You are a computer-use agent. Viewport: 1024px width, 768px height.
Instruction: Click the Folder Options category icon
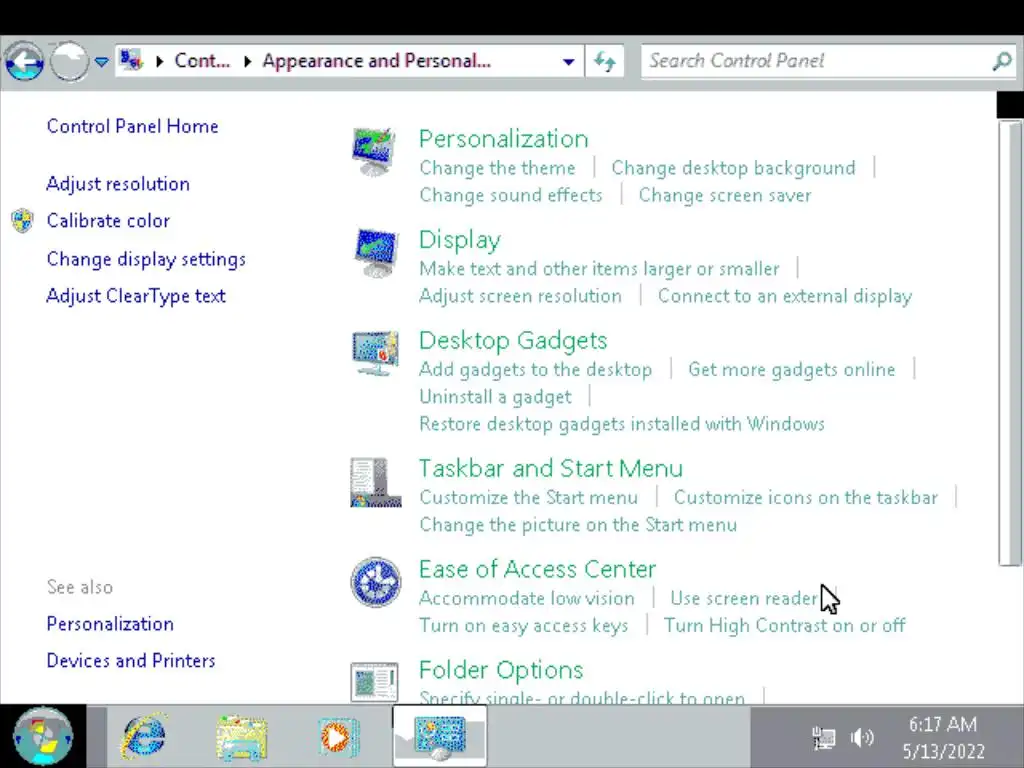374,682
